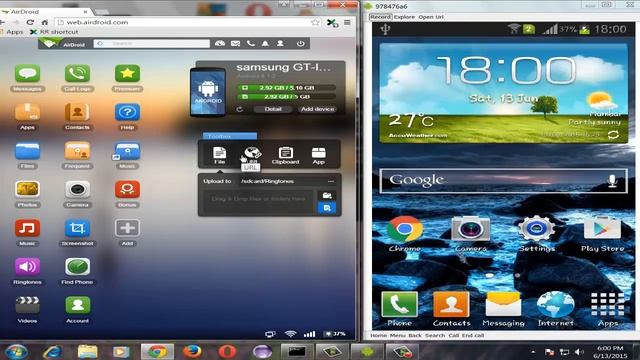Screen dimensions: 640x360
Task: Click the user profile icon in AirDroid toolbar
Action: coord(280,43)
